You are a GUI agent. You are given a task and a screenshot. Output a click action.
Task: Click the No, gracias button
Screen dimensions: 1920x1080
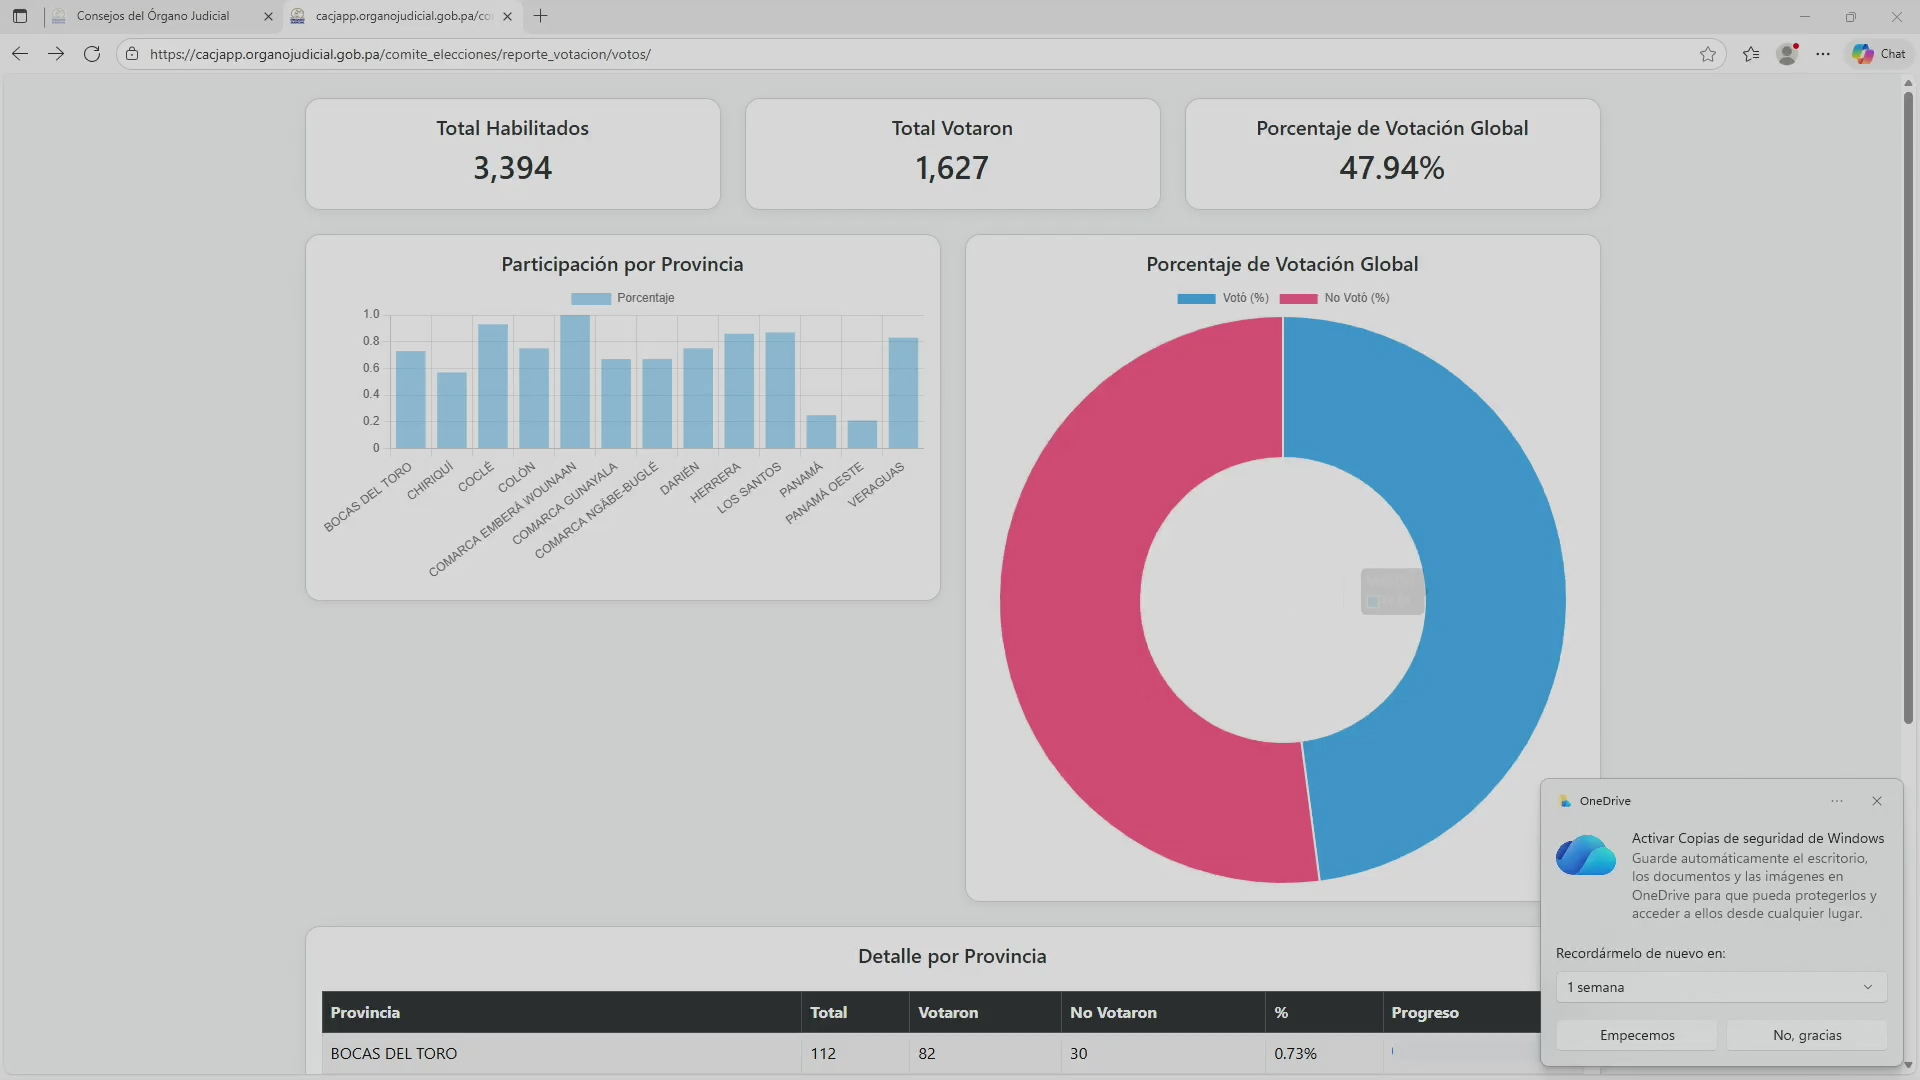coord(1807,1035)
